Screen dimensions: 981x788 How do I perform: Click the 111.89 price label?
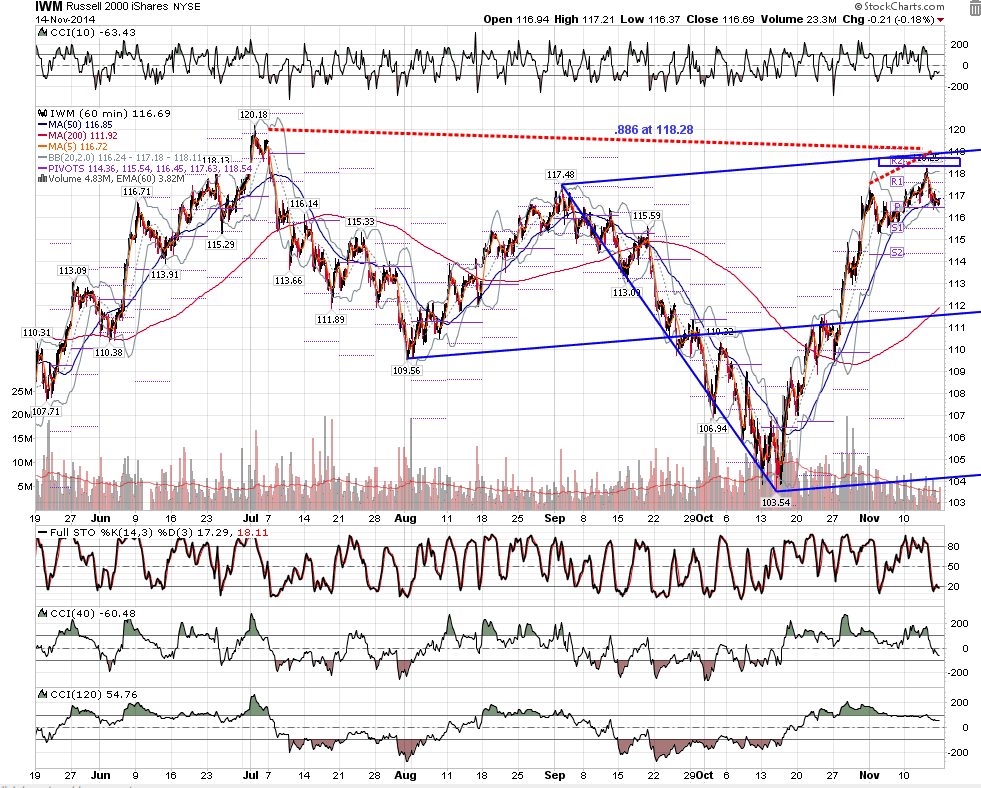pyautogui.click(x=330, y=320)
